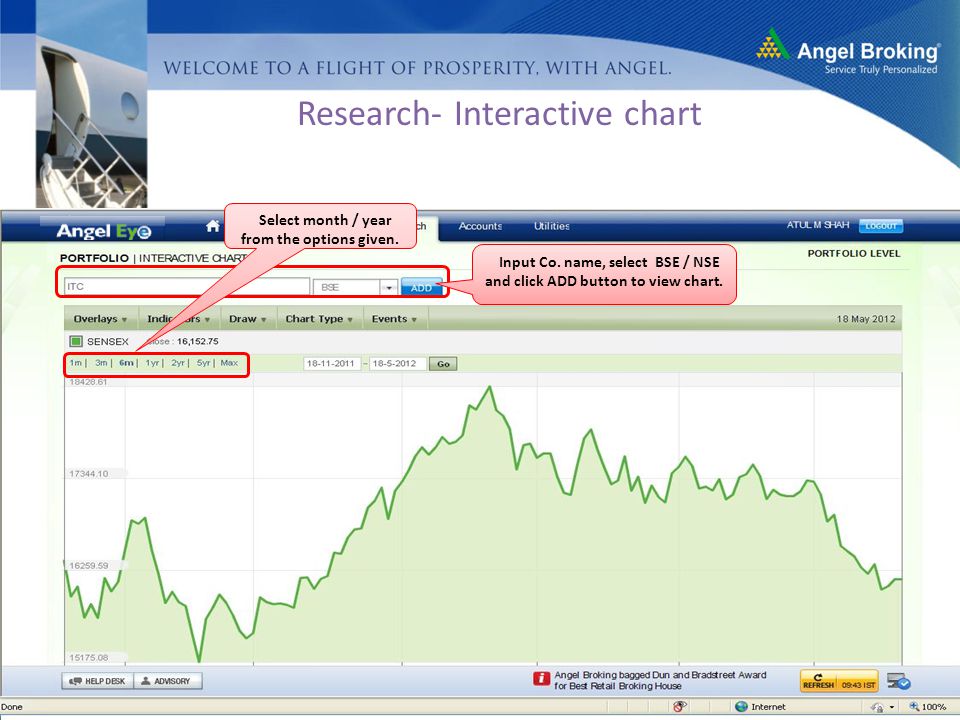Click the LOGOUT button
960x720 pixels.
[880, 226]
